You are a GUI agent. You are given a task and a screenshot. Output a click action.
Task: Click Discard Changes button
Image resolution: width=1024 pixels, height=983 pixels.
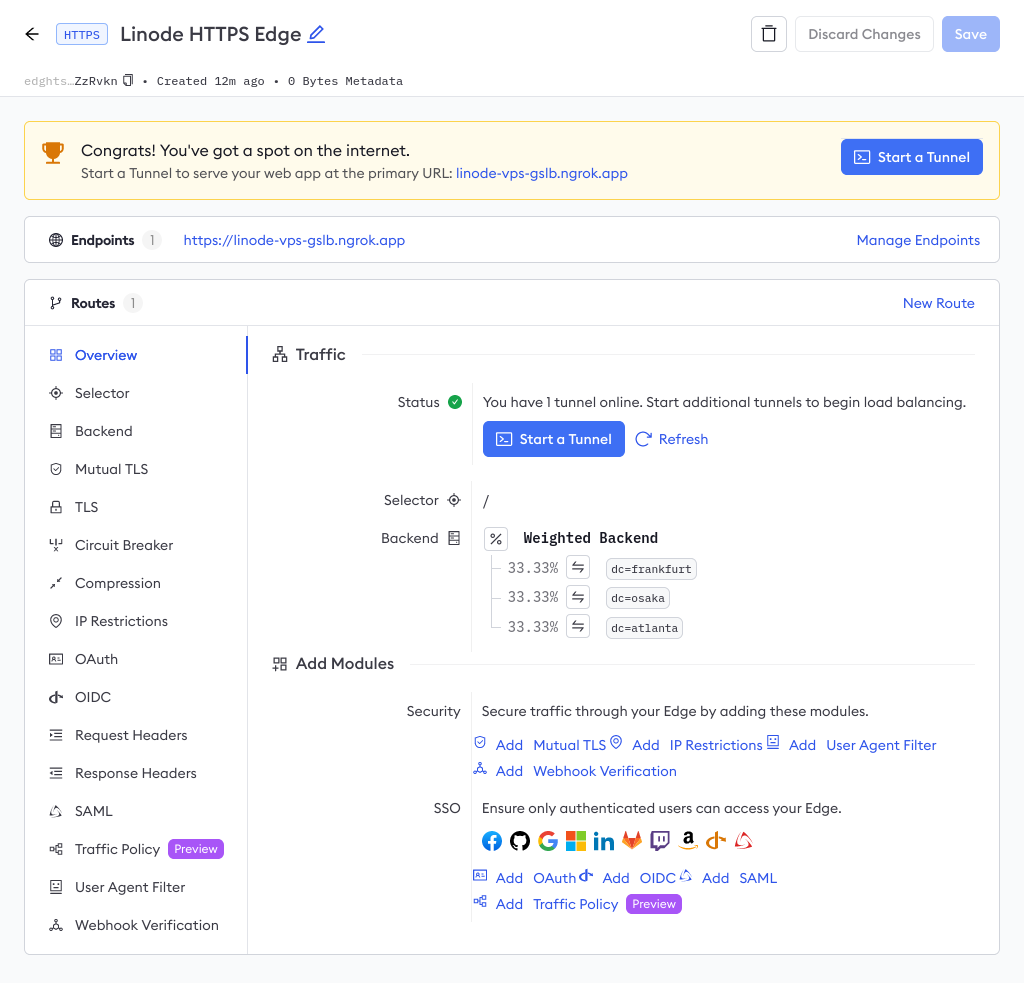[864, 34]
